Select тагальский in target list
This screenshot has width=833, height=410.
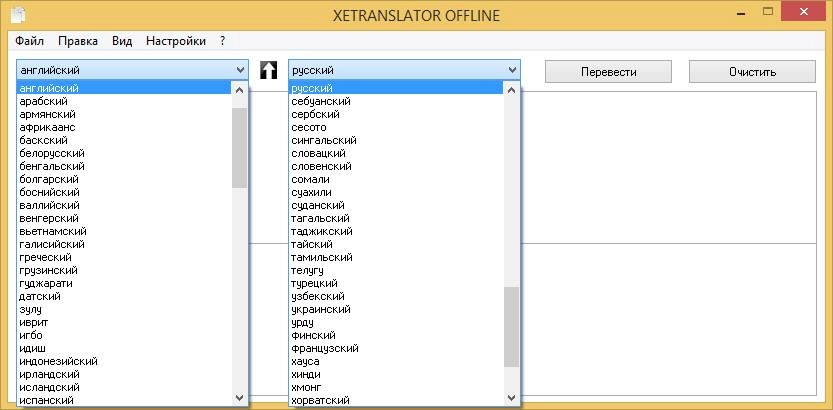point(396,218)
